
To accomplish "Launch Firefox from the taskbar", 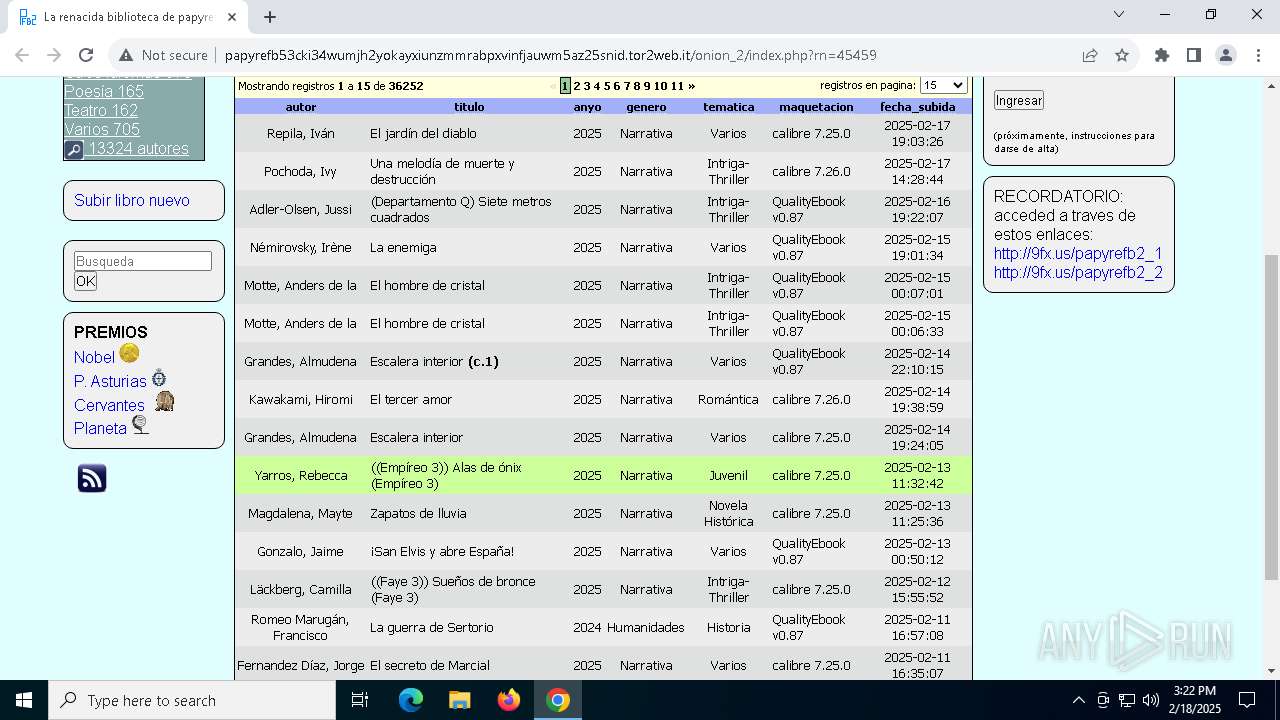I will click(x=509, y=700).
